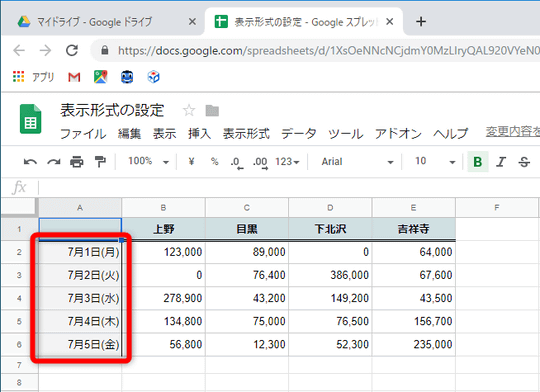Open the データ menu
The width and height of the screenshot is (540, 392).
tap(299, 134)
